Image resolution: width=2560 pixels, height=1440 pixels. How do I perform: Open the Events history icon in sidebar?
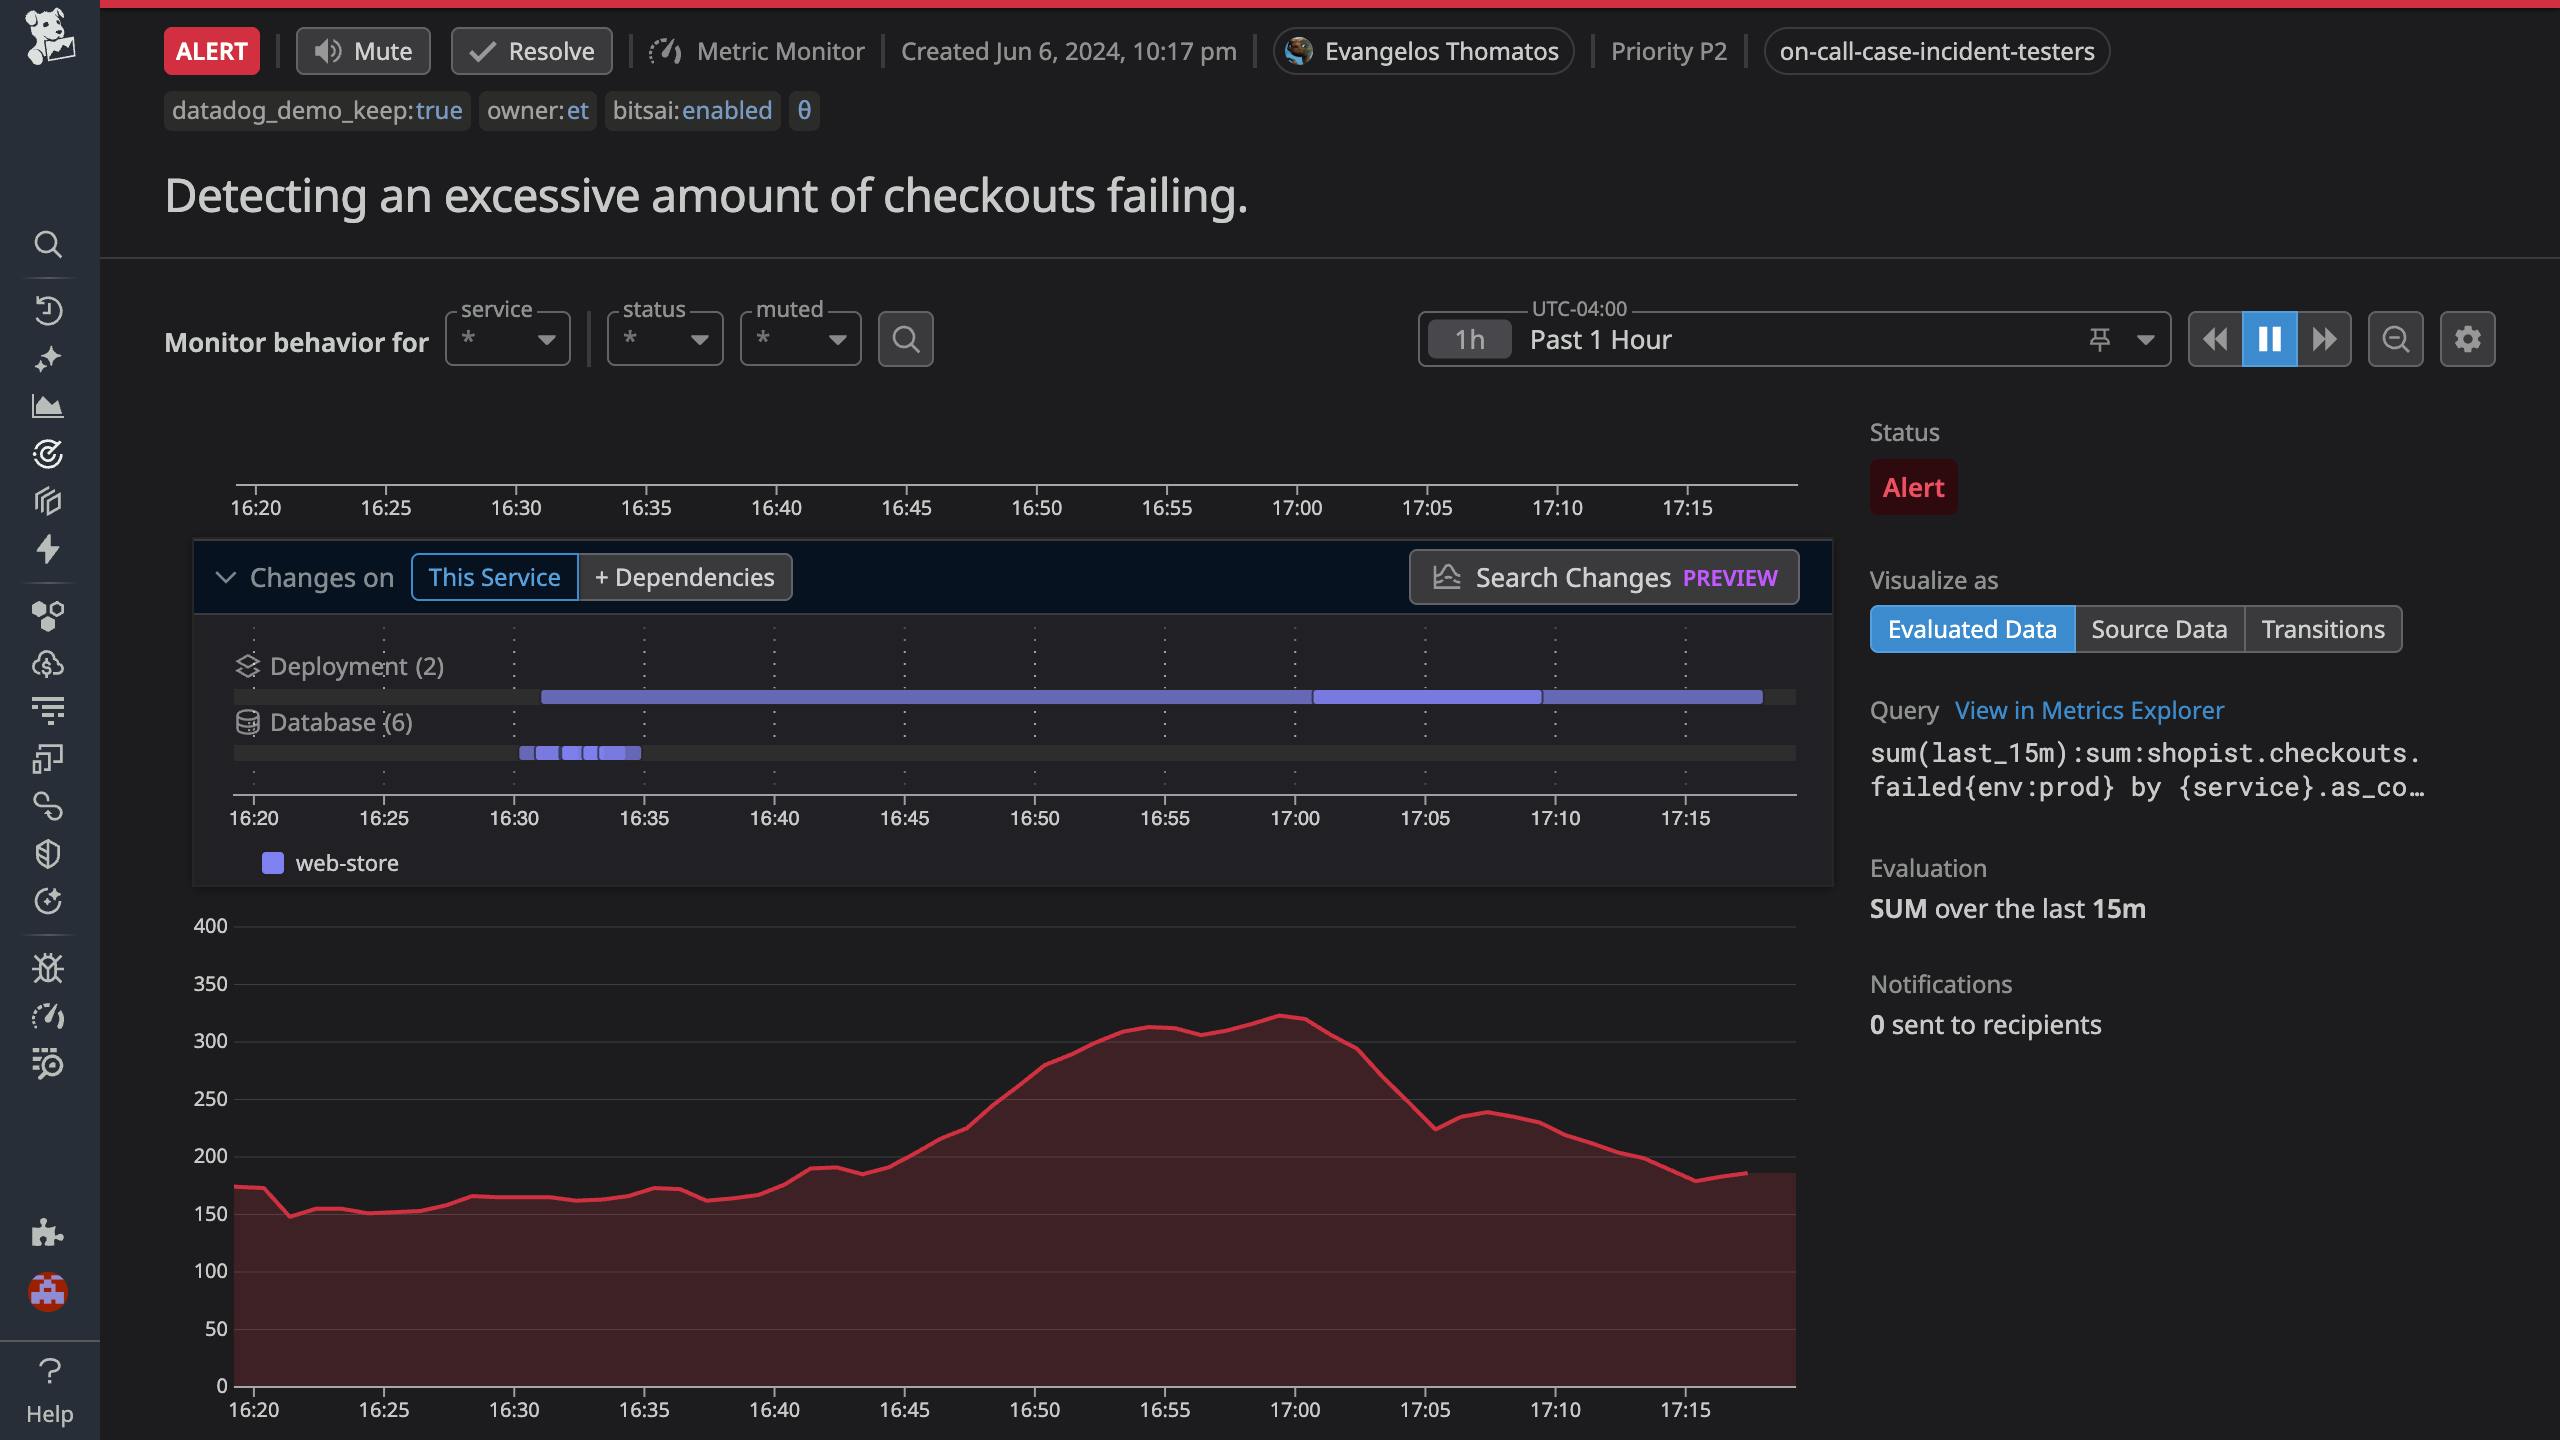[48, 310]
